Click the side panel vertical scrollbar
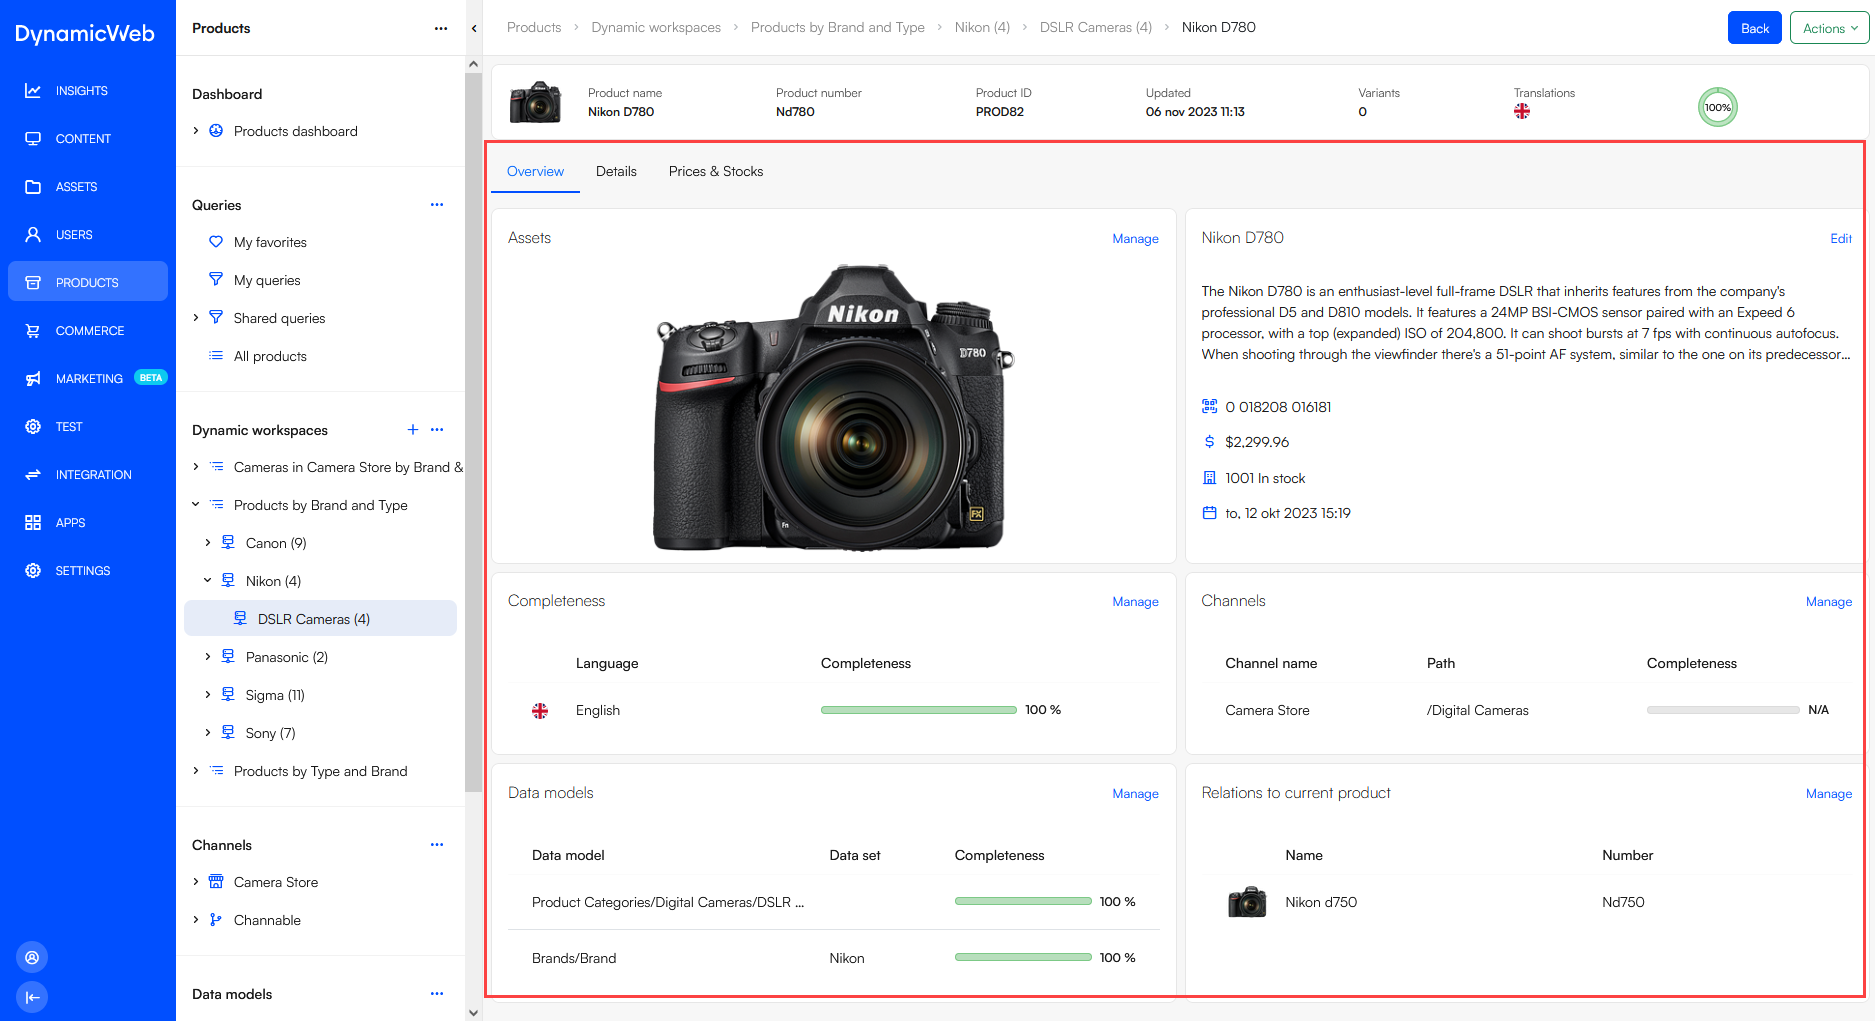 coord(473,430)
